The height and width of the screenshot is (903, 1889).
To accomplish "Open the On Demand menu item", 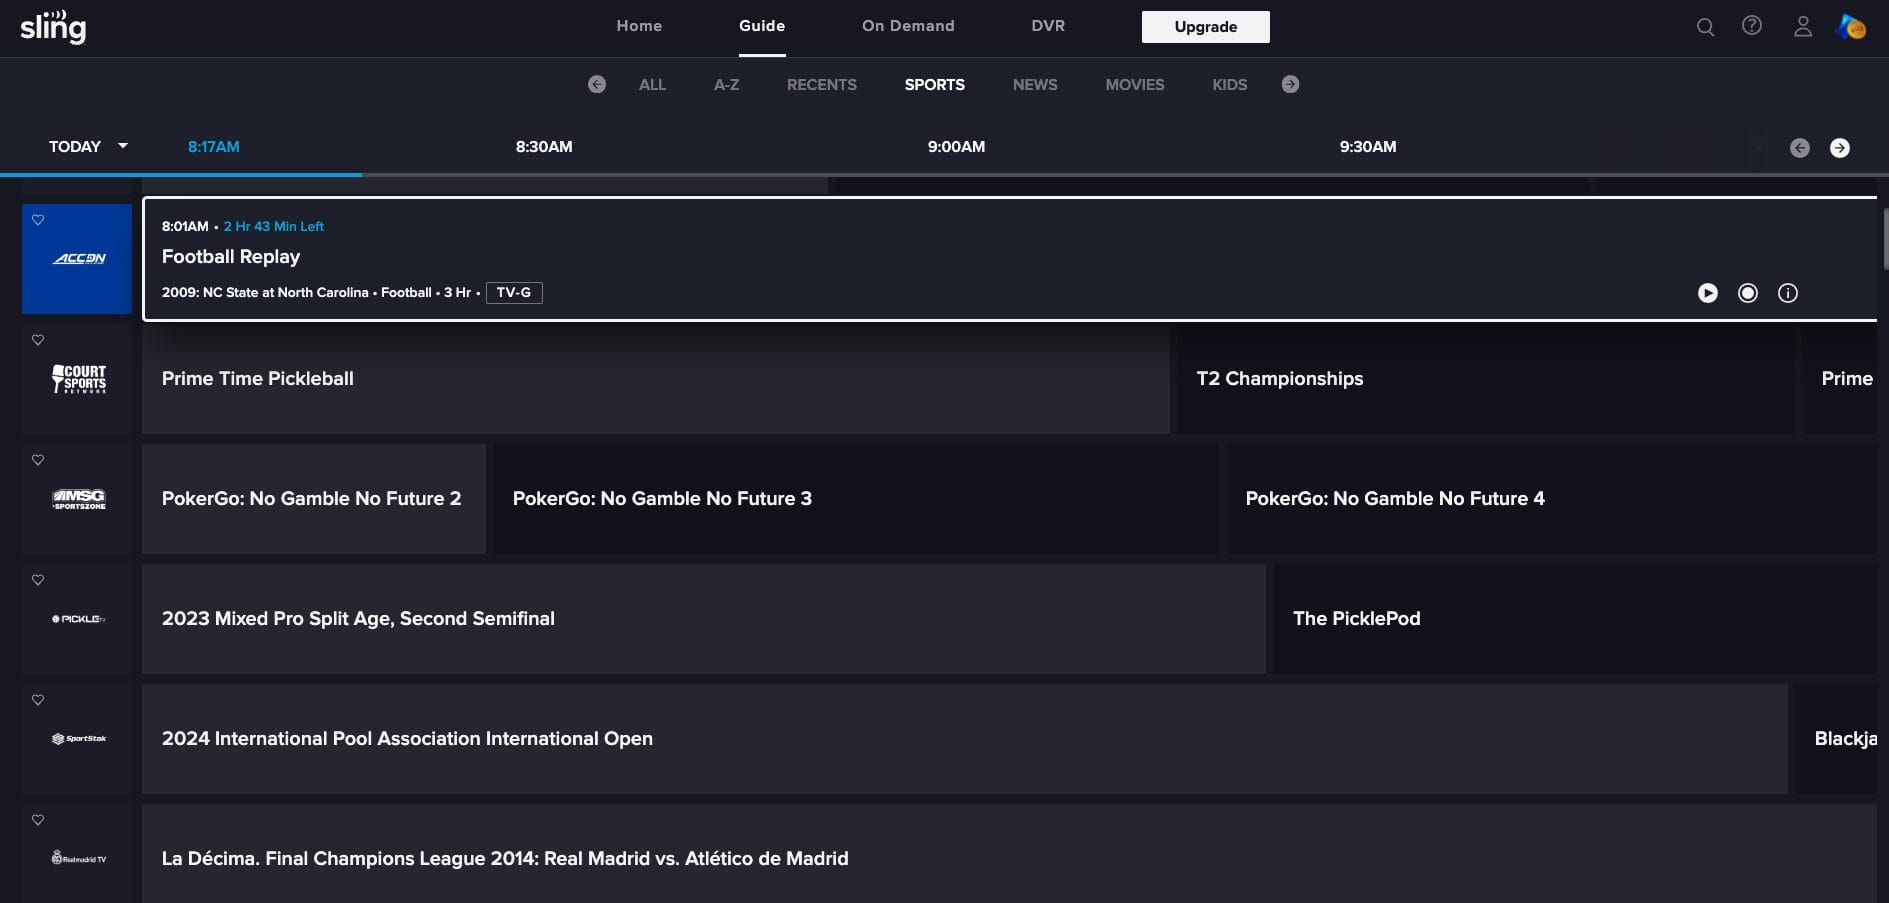I will tap(908, 26).
